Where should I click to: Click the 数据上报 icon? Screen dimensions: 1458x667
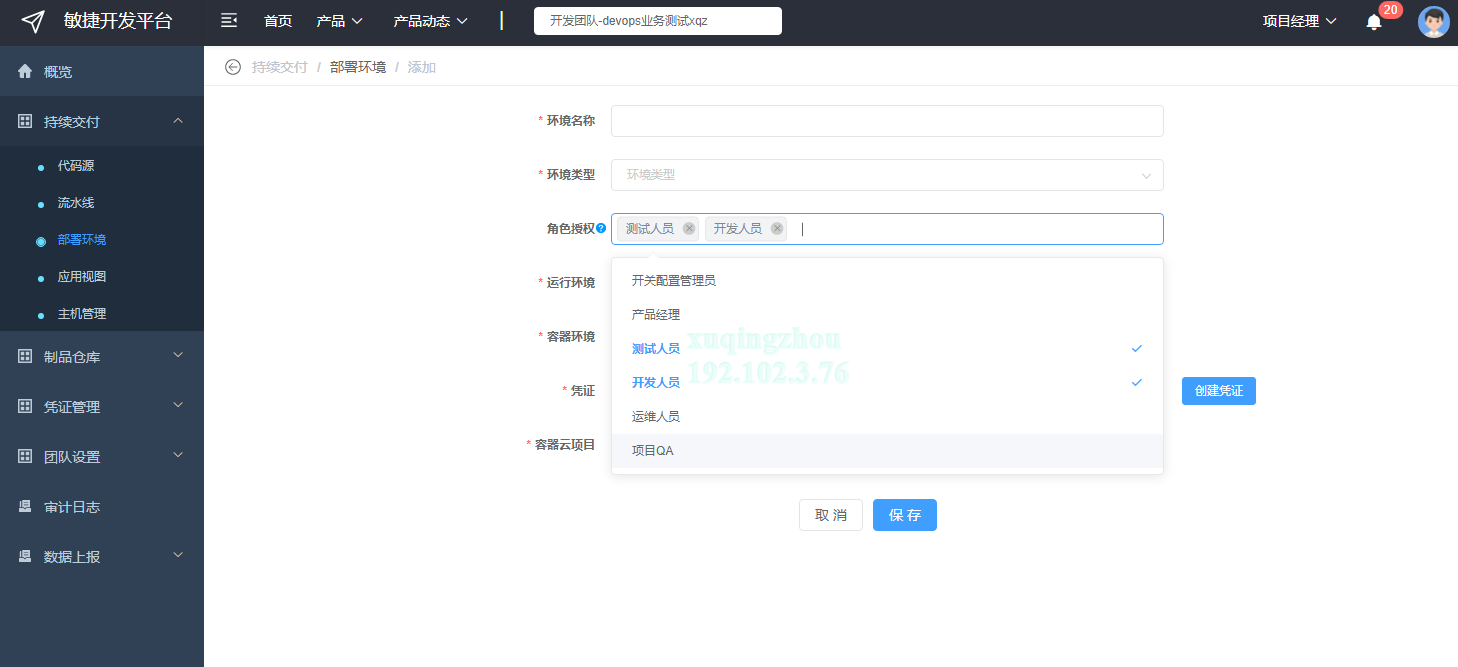coord(25,557)
